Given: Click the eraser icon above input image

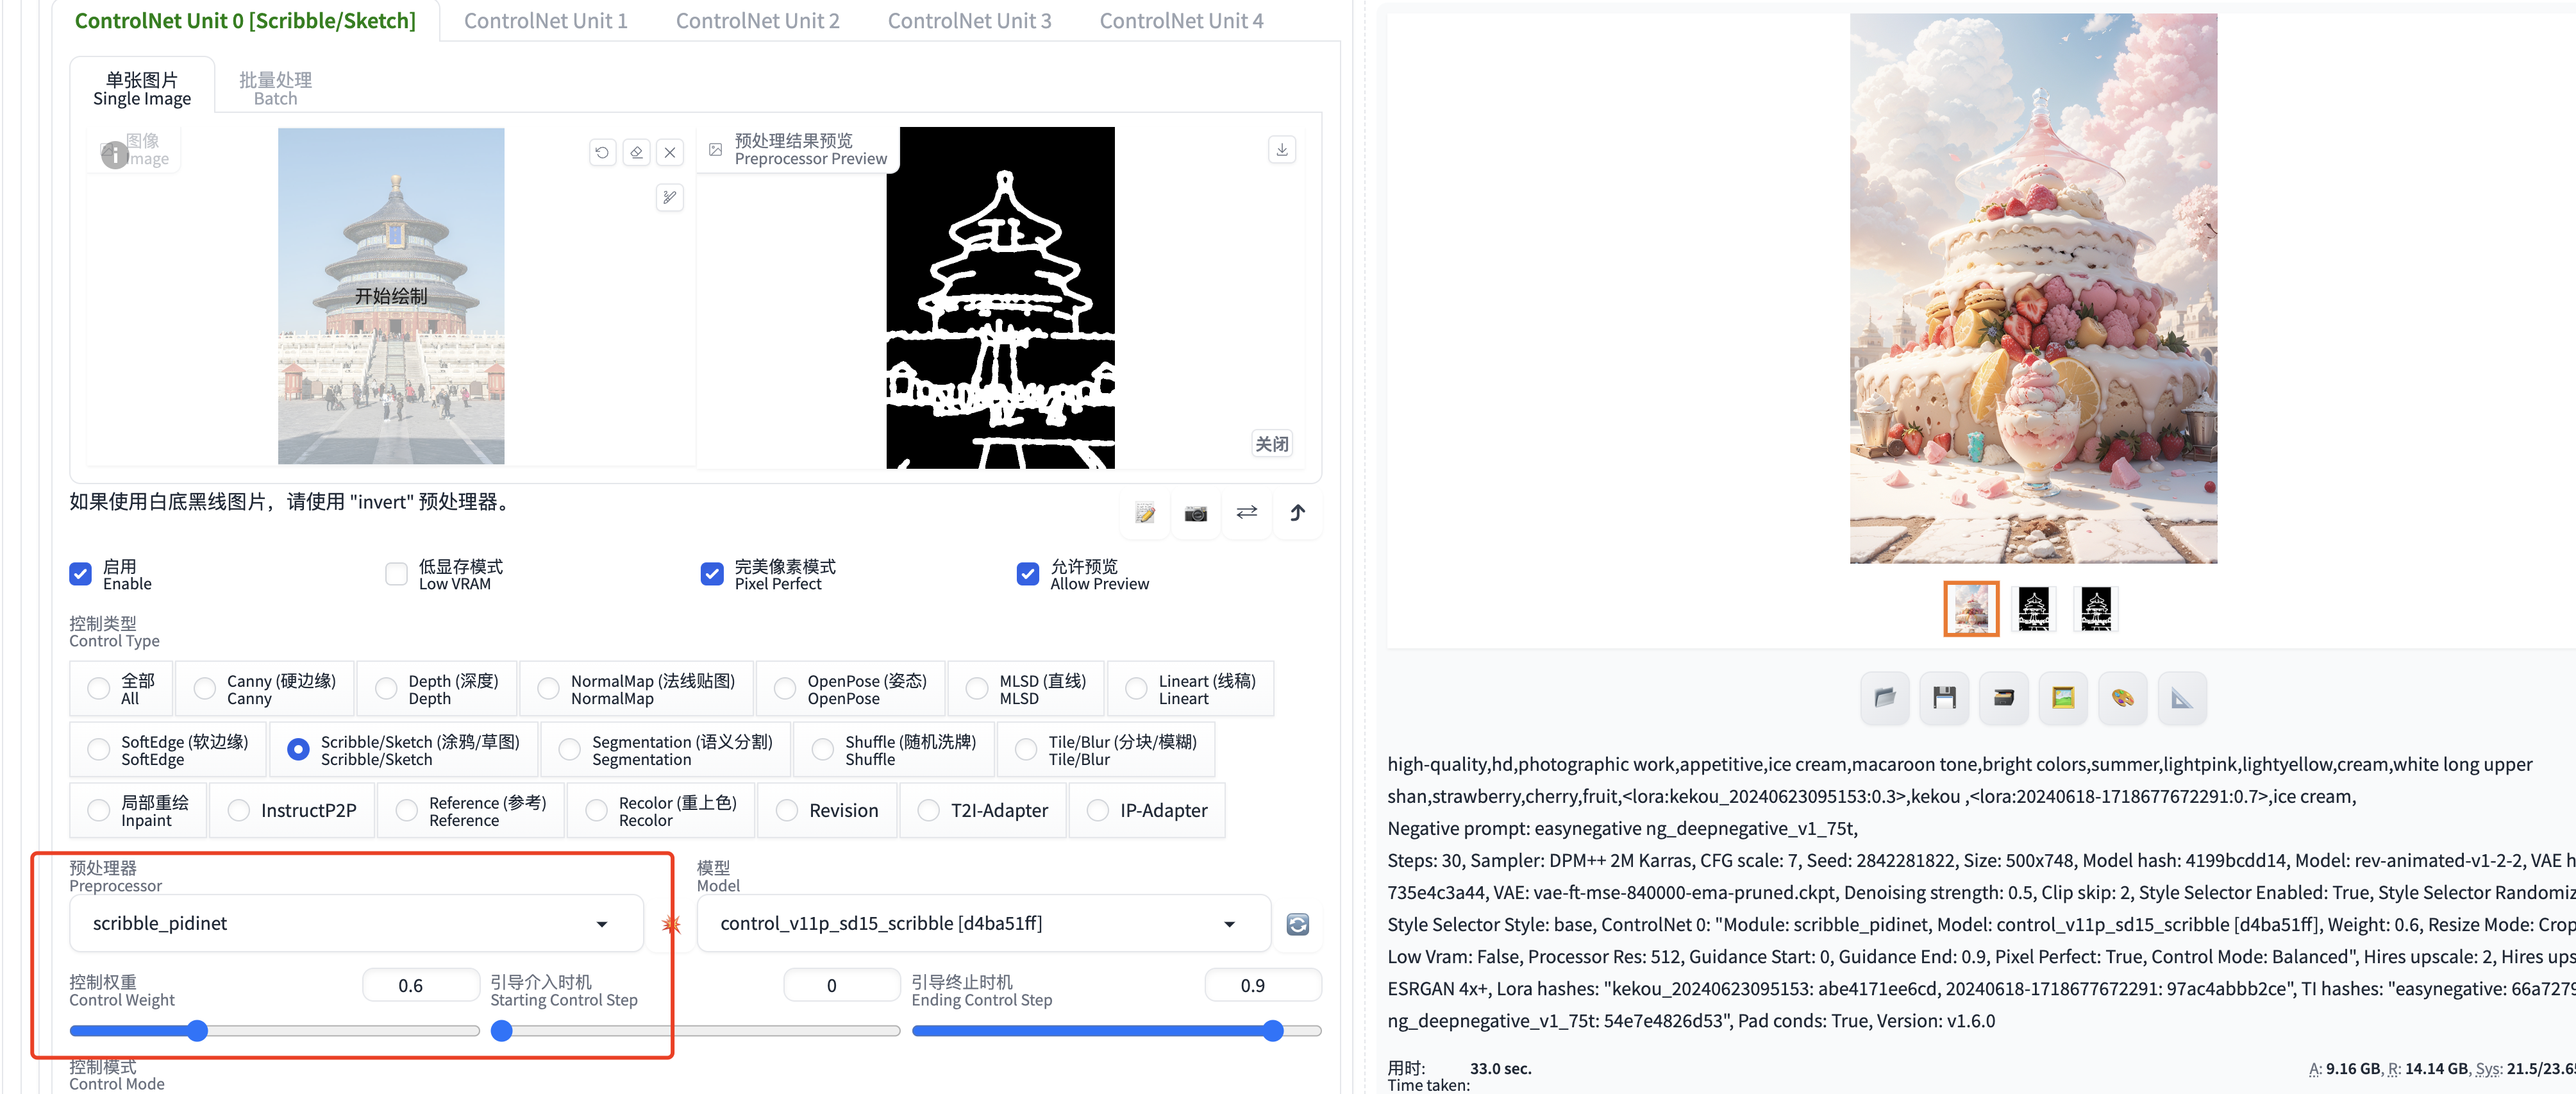Looking at the screenshot, I should click(636, 153).
